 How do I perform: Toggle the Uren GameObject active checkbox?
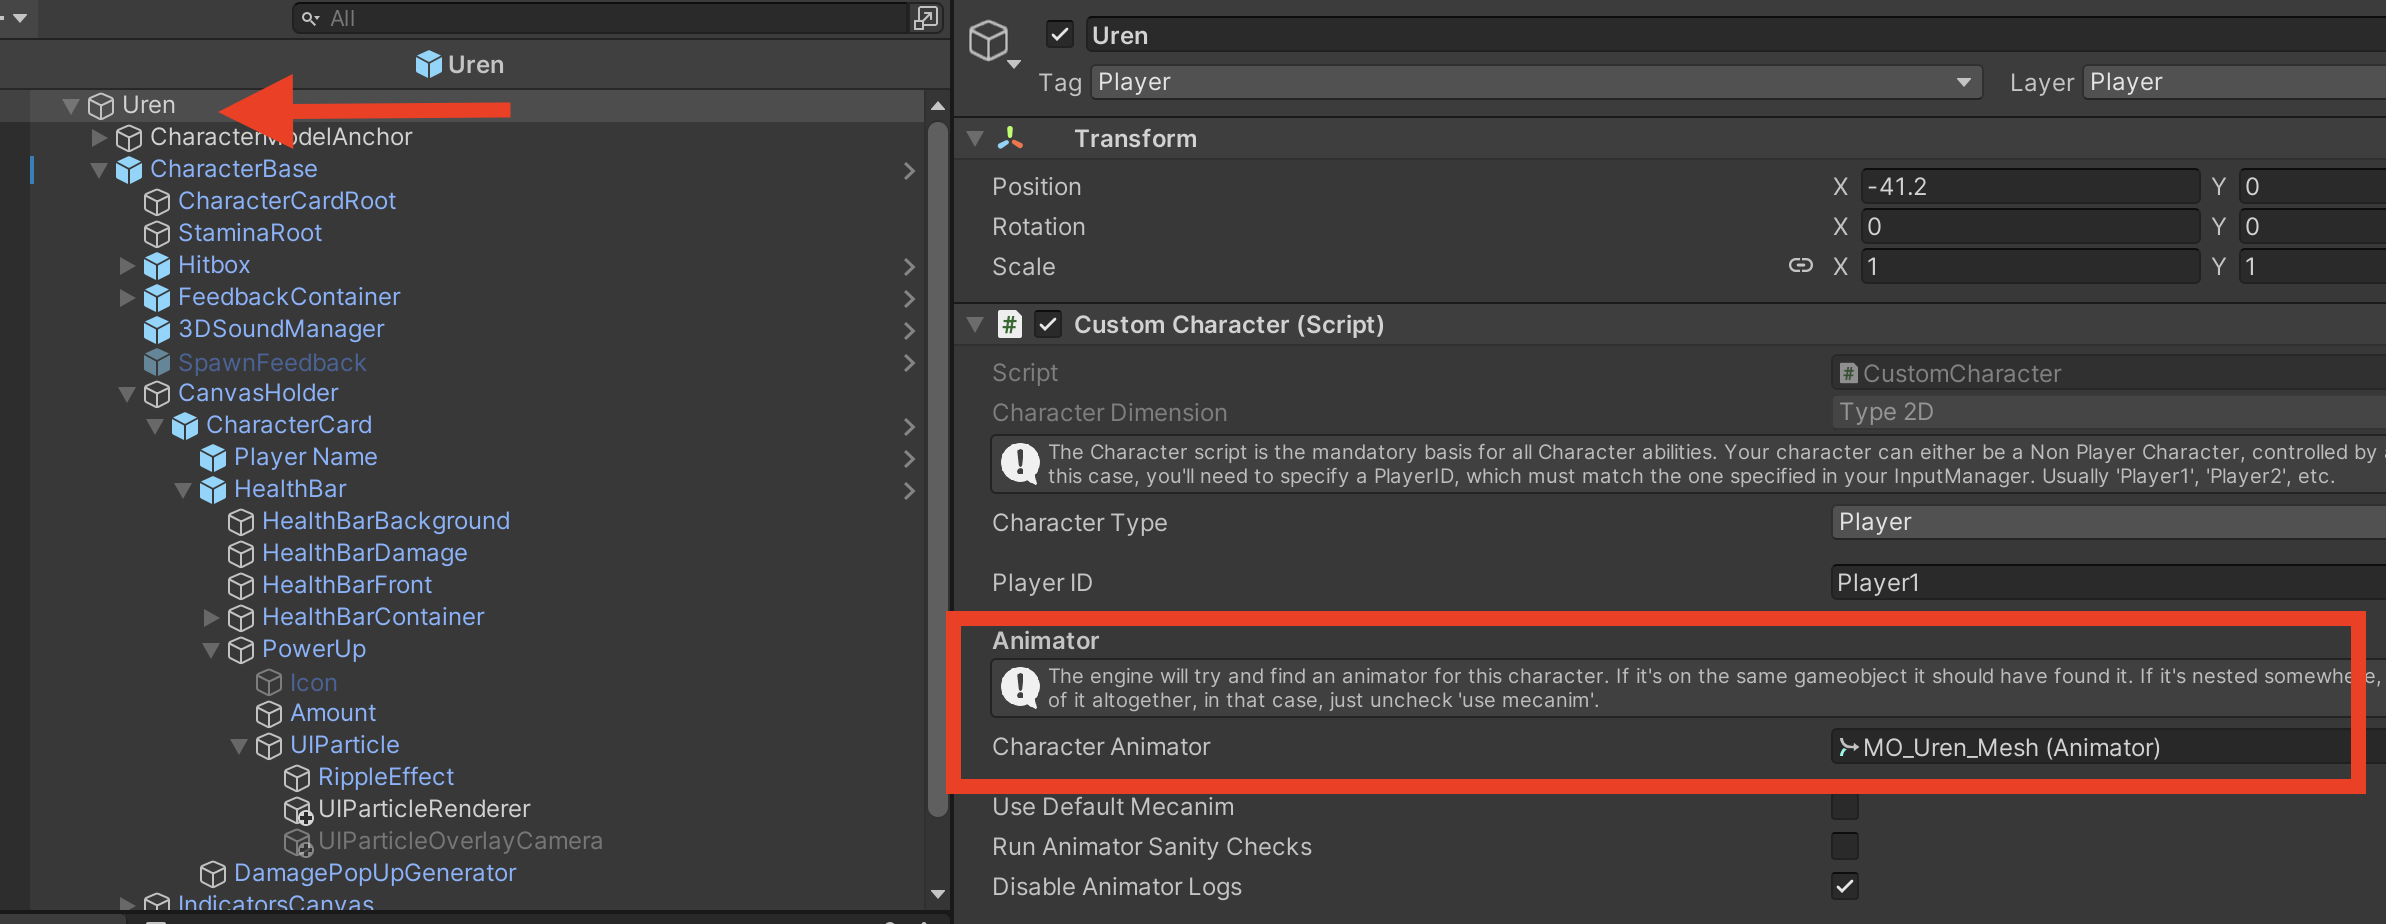1059,35
